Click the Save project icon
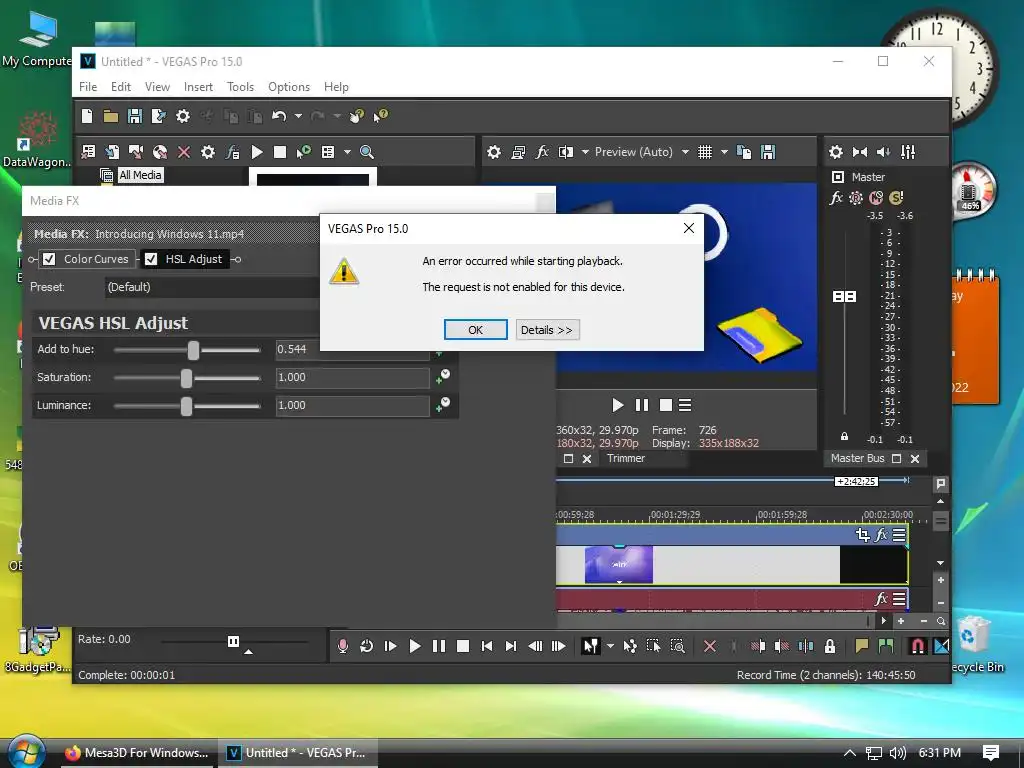This screenshot has height=768, width=1024. point(135,116)
